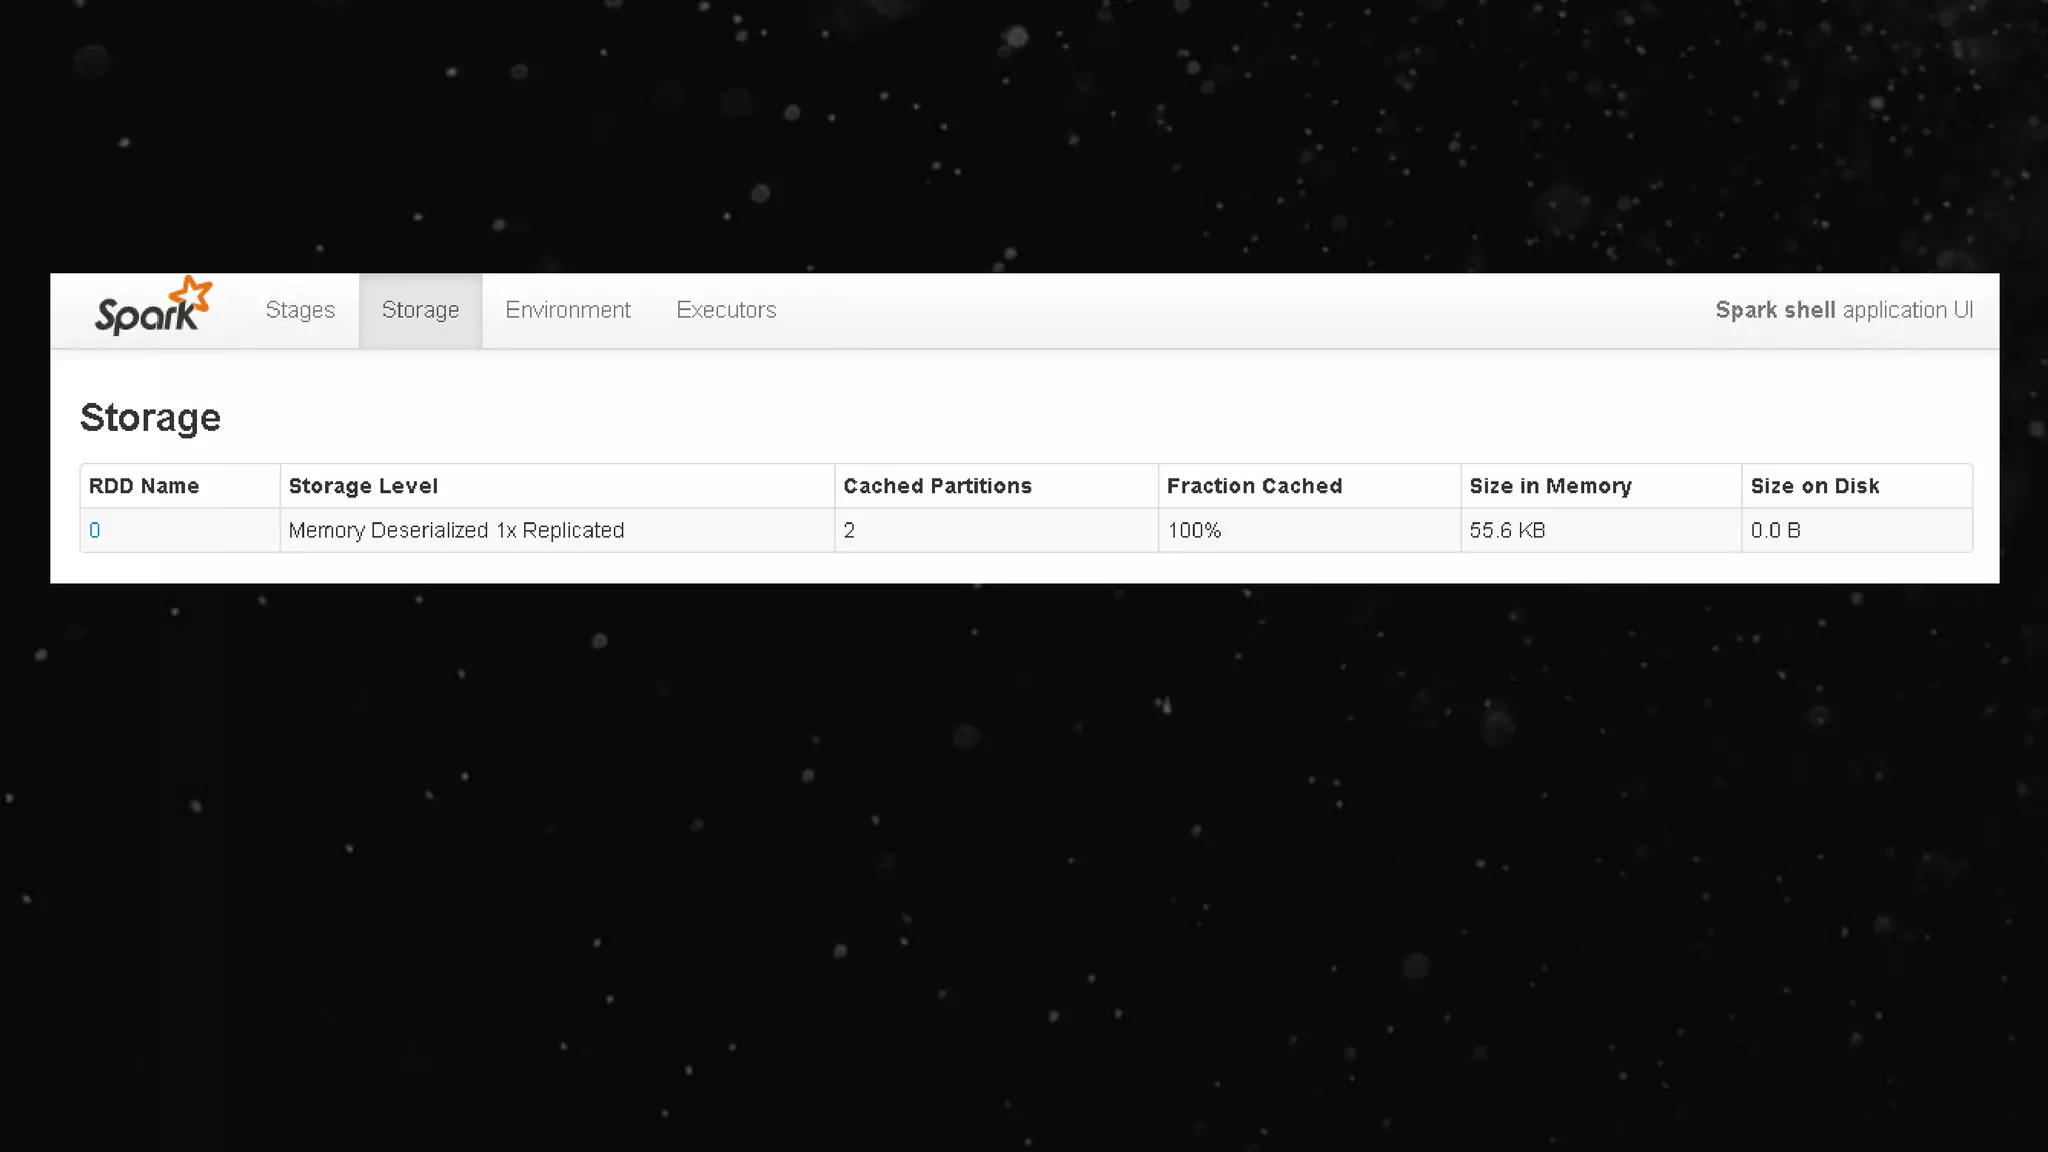Click the Cached Partitions column header
Image resolution: width=2048 pixels, height=1152 pixels.
pos(937,486)
